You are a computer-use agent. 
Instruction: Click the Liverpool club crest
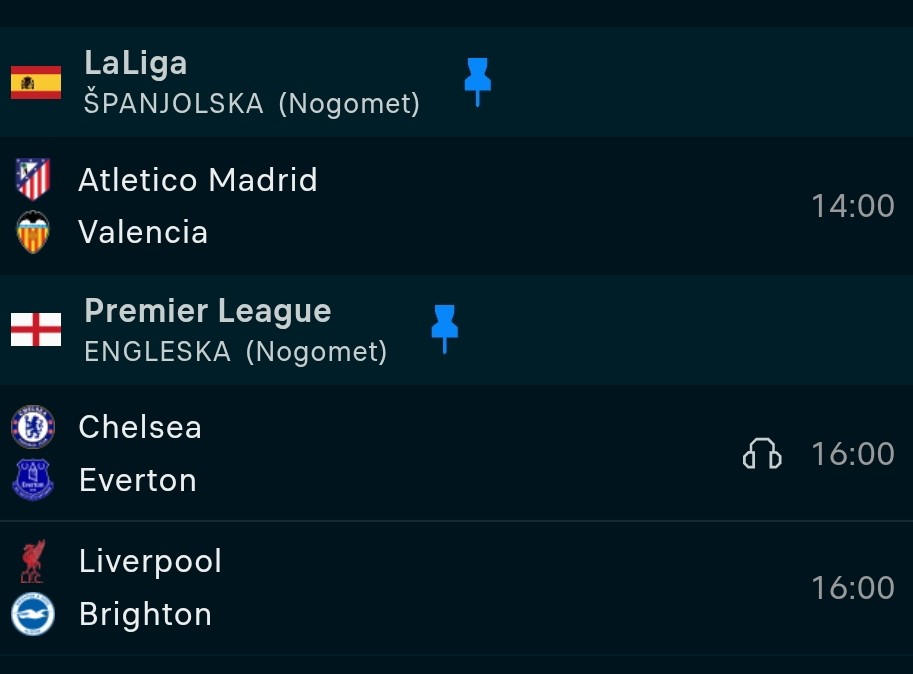point(33,561)
